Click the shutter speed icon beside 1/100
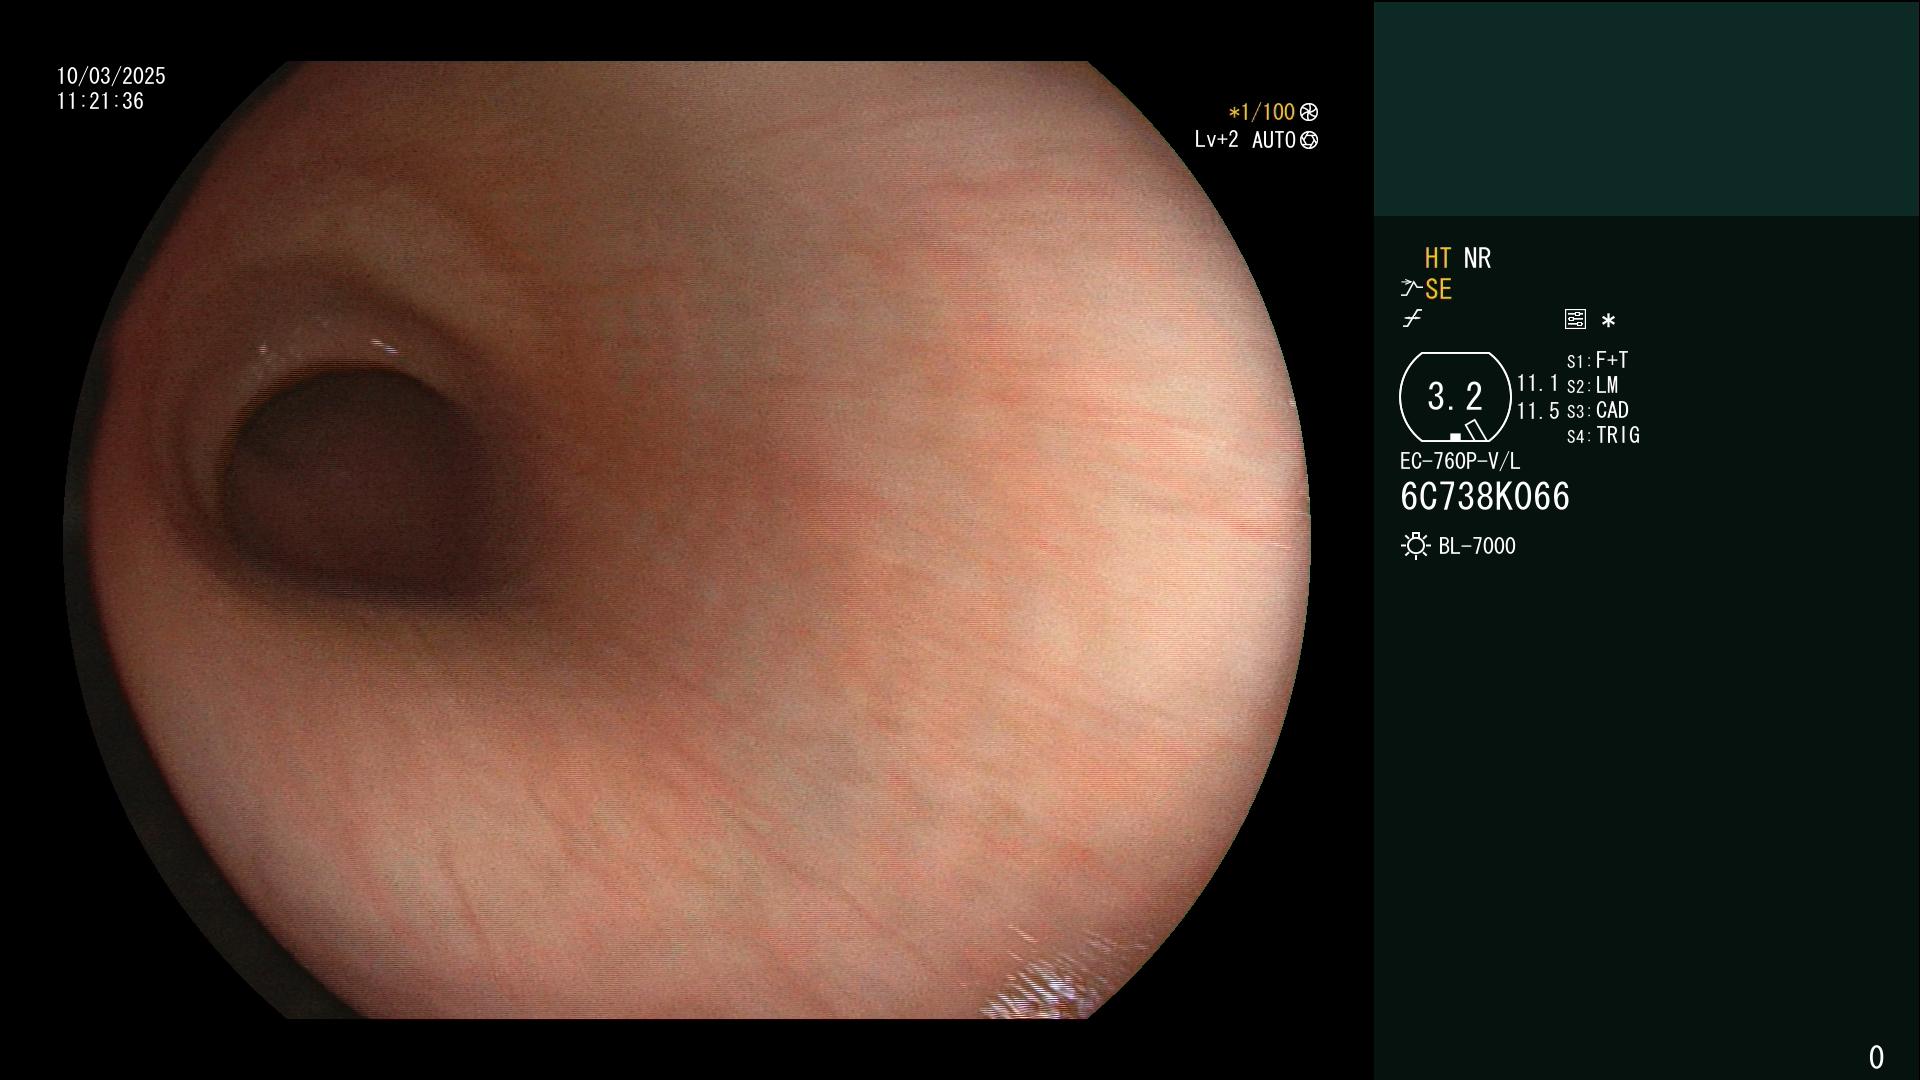 [x=1309, y=112]
